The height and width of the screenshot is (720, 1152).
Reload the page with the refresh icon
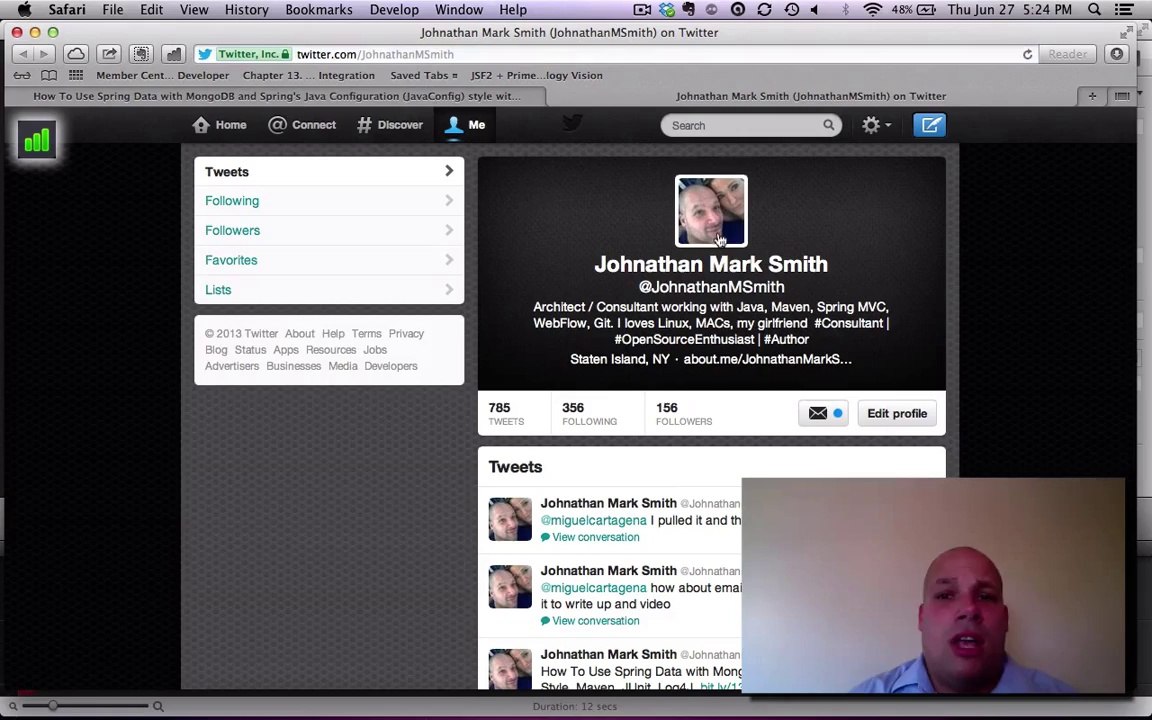(1027, 54)
